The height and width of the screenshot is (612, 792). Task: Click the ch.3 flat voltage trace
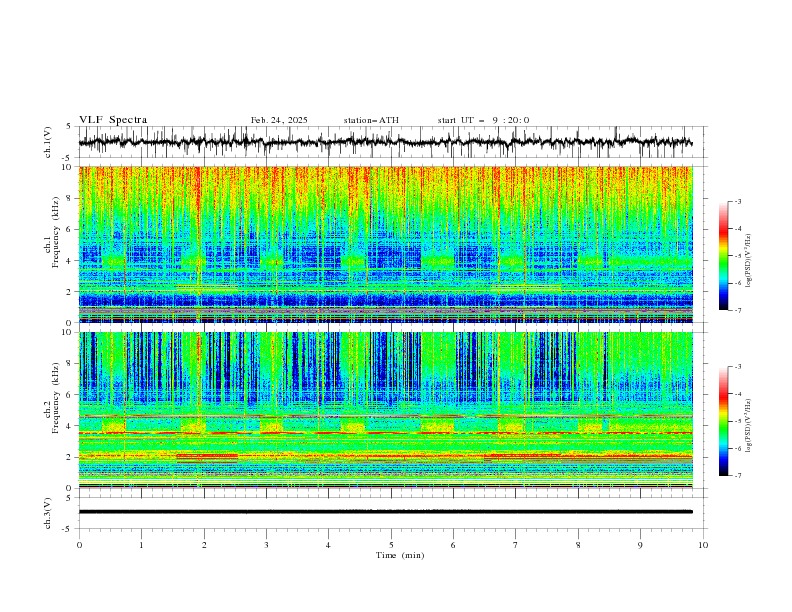click(385, 512)
